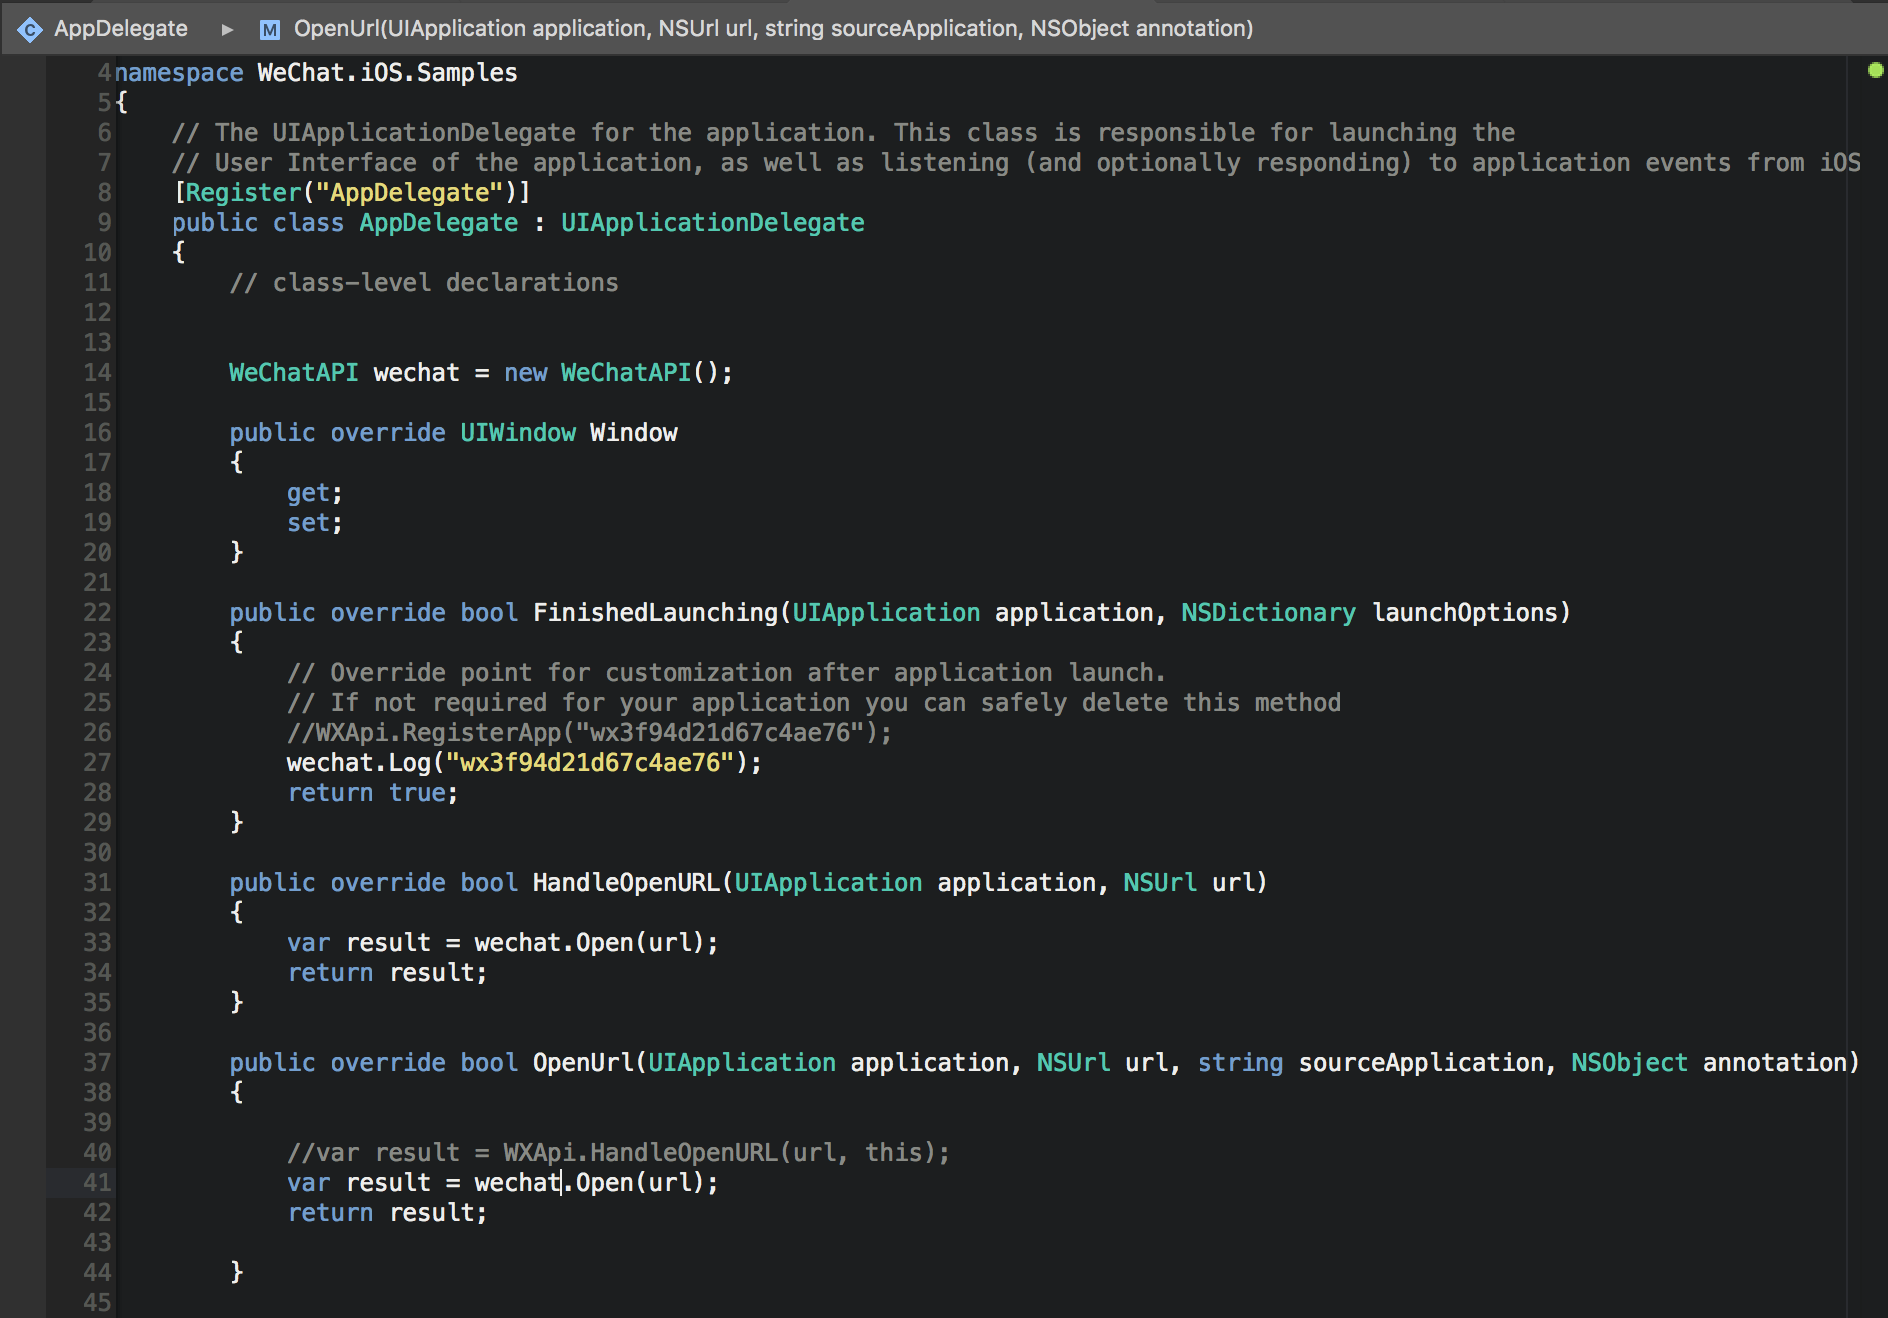Click the app ID string in wechat.Log

click(590, 763)
